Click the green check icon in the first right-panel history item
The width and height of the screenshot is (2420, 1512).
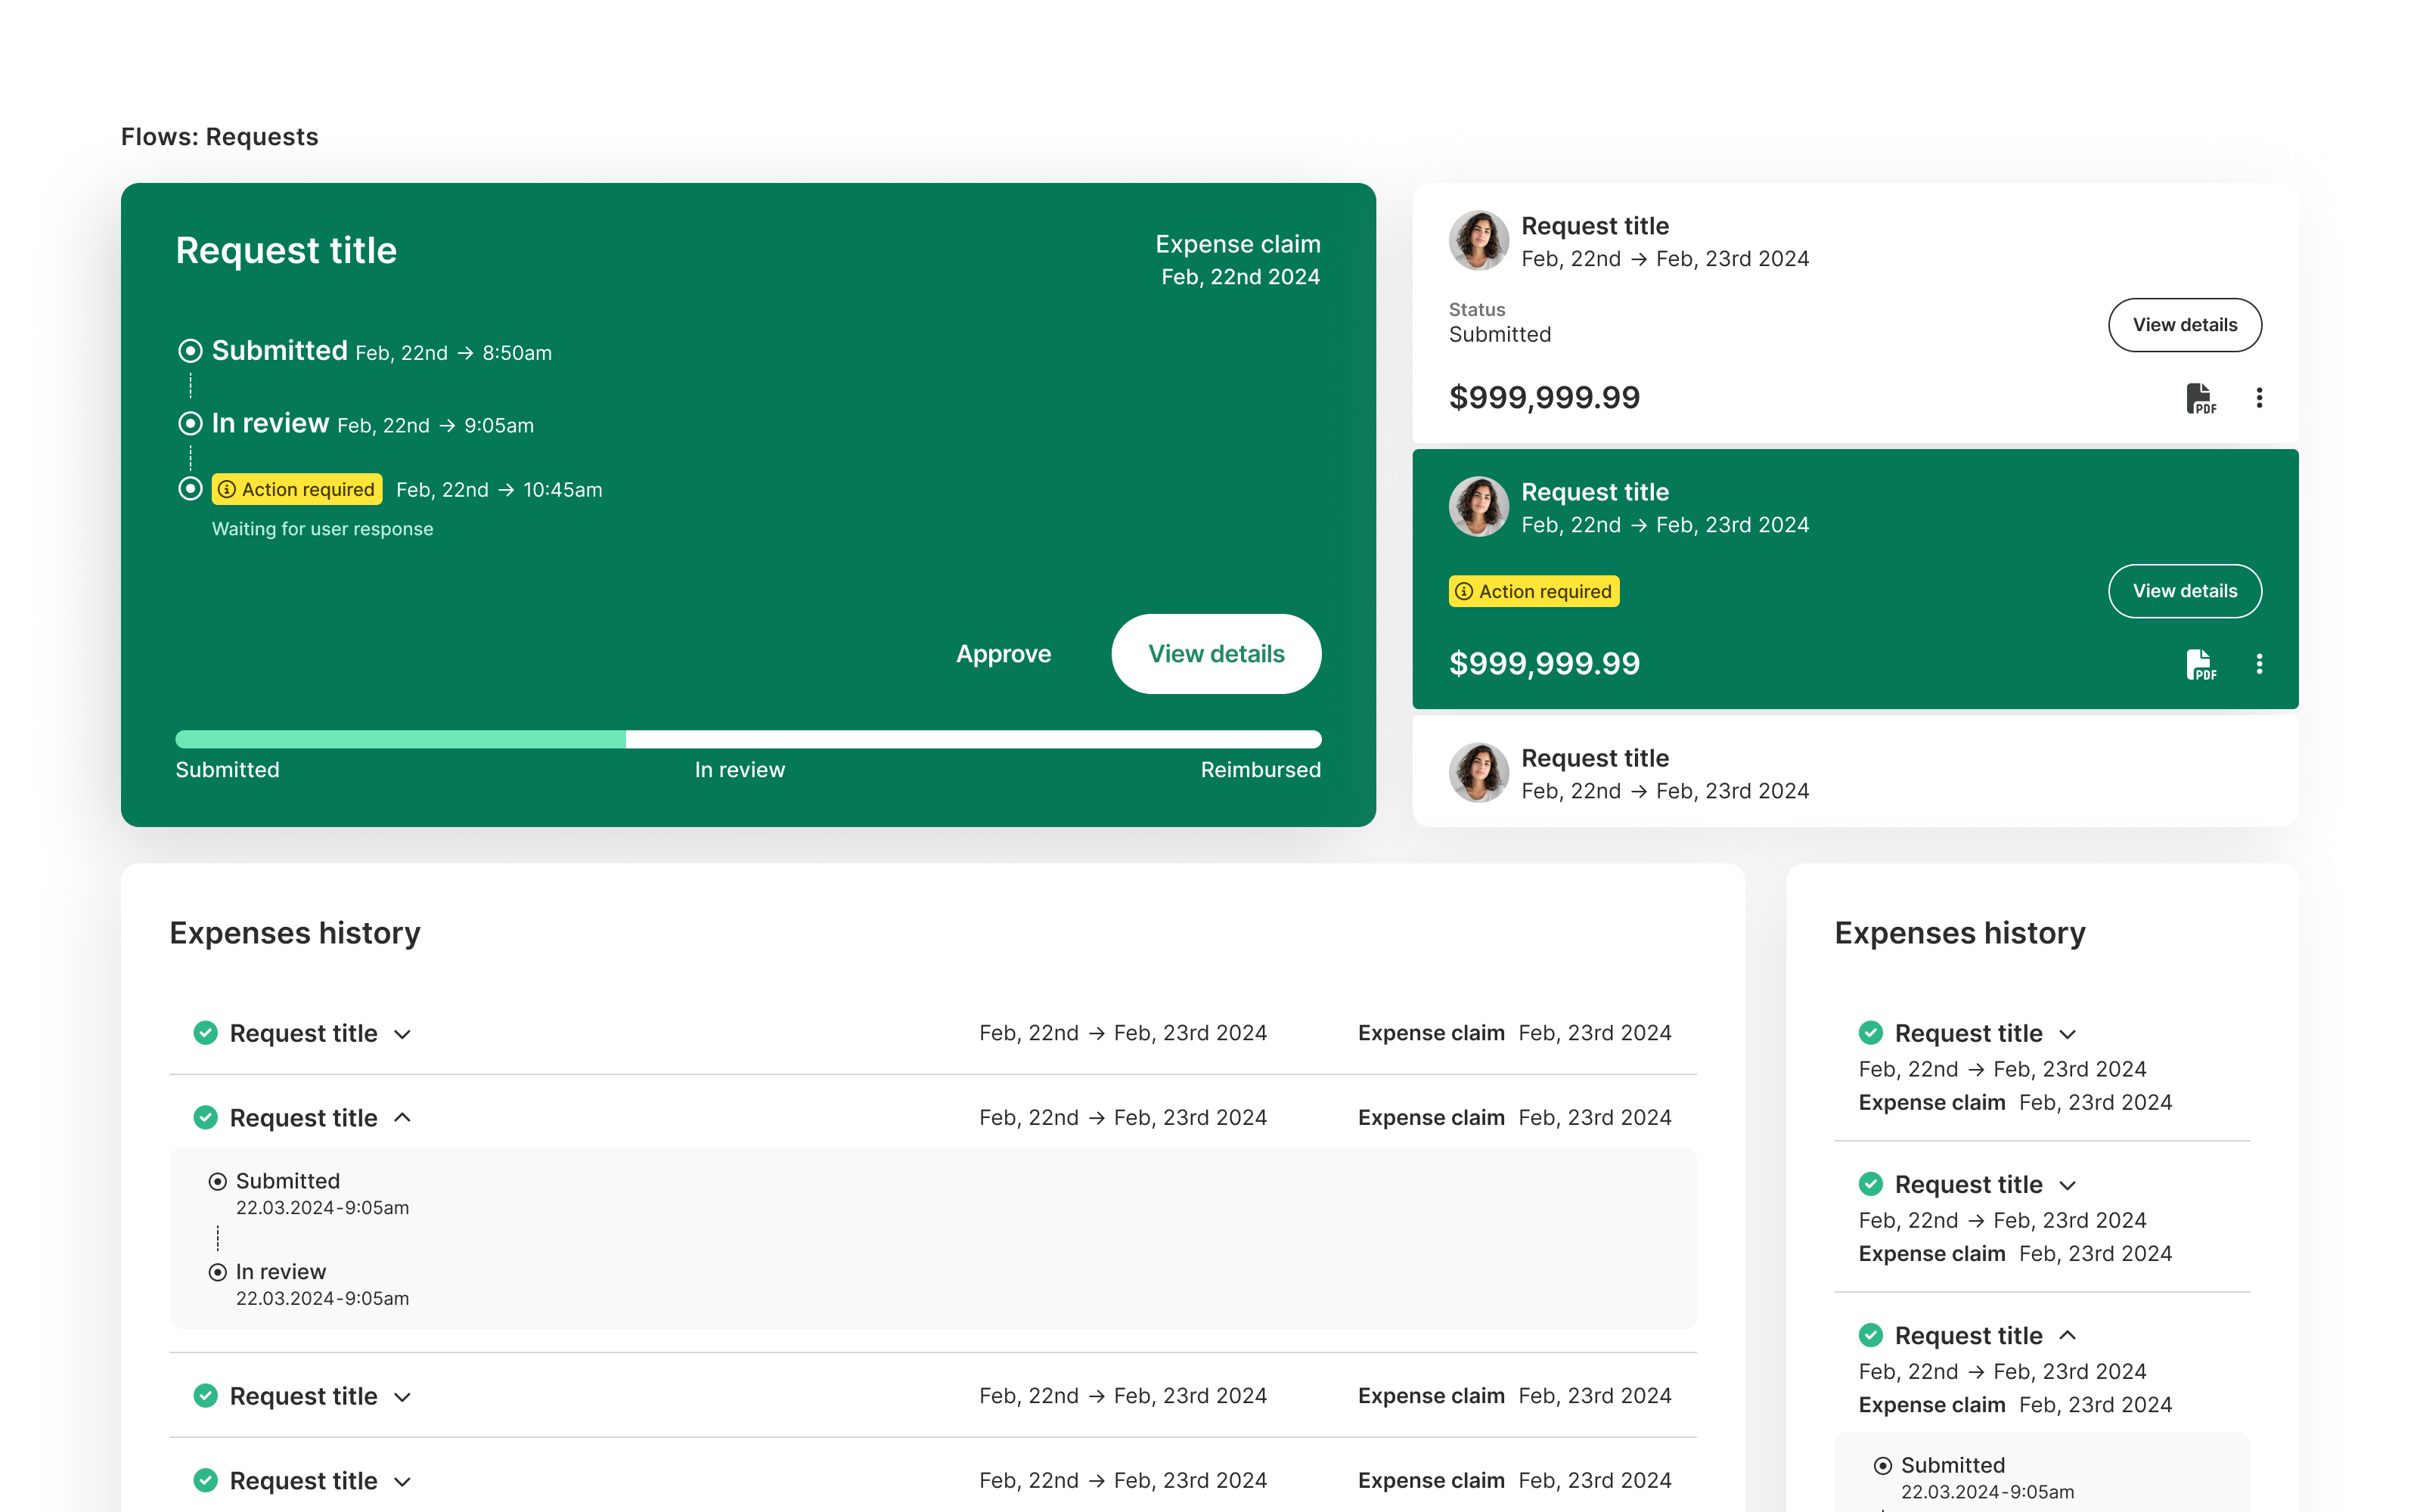click(1870, 1033)
